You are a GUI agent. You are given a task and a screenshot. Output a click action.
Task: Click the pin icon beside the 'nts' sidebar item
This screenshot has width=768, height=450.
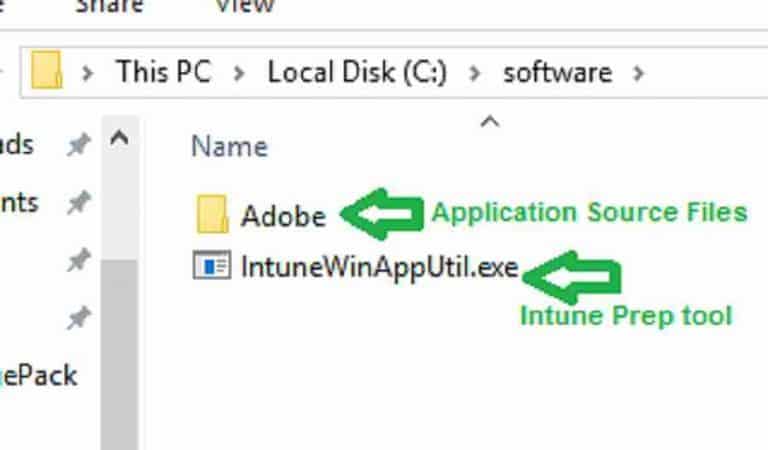[x=79, y=202]
